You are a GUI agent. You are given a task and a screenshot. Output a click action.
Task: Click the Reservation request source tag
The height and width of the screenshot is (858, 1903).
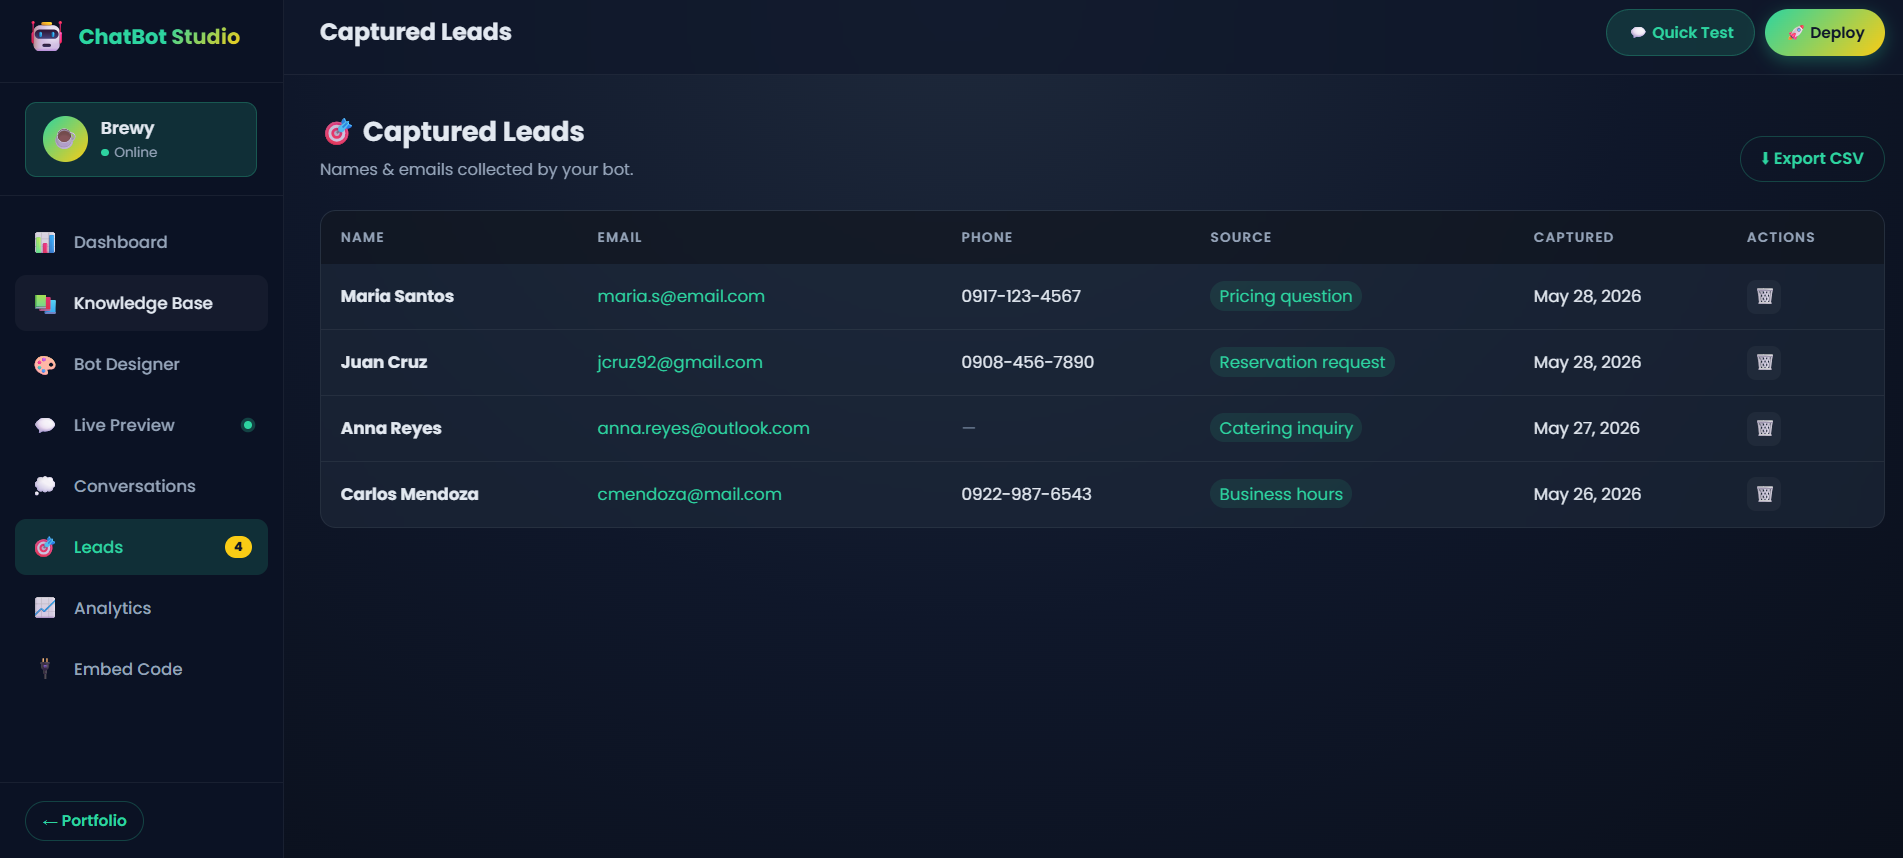tap(1302, 362)
